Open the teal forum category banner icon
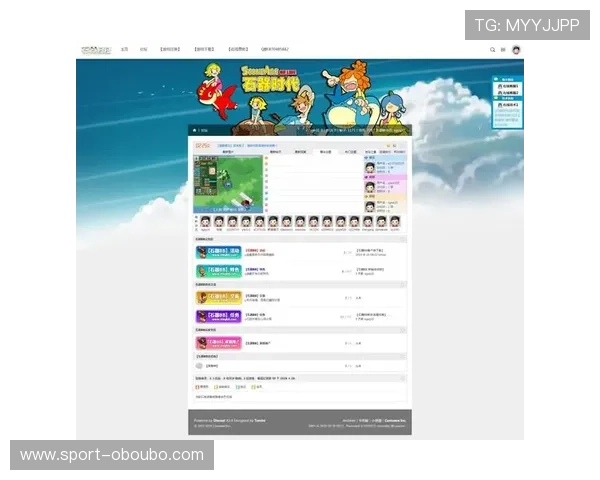 pos(218,271)
